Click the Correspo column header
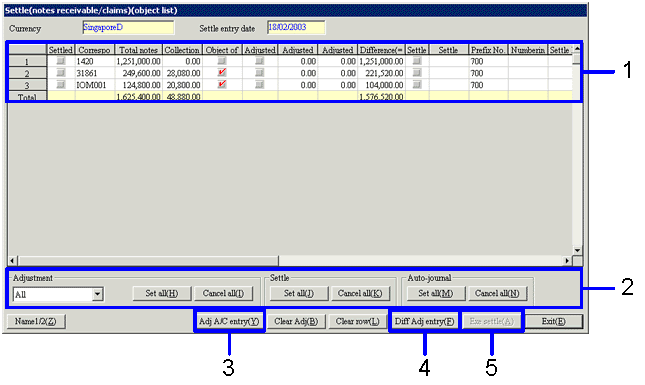The width and height of the screenshot is (645, 385). (95, 50)
